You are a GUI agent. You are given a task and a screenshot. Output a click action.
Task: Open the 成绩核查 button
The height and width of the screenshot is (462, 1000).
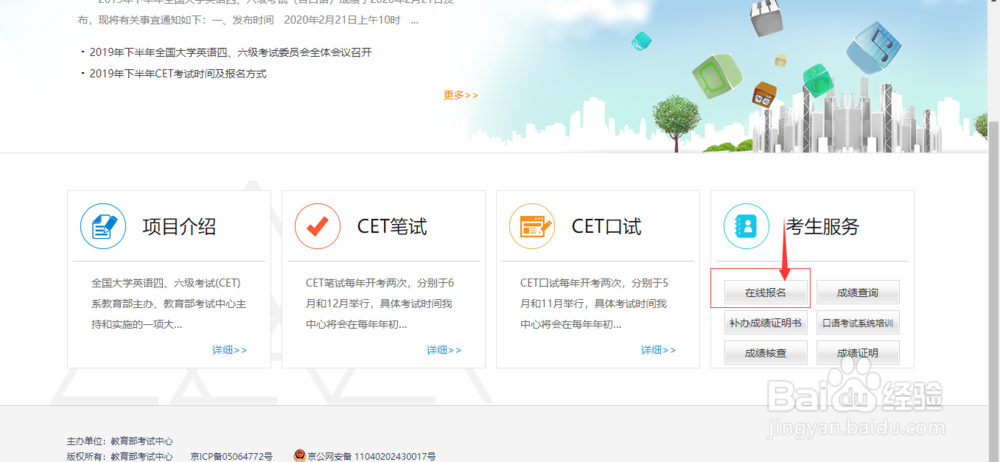coord(766,353)
